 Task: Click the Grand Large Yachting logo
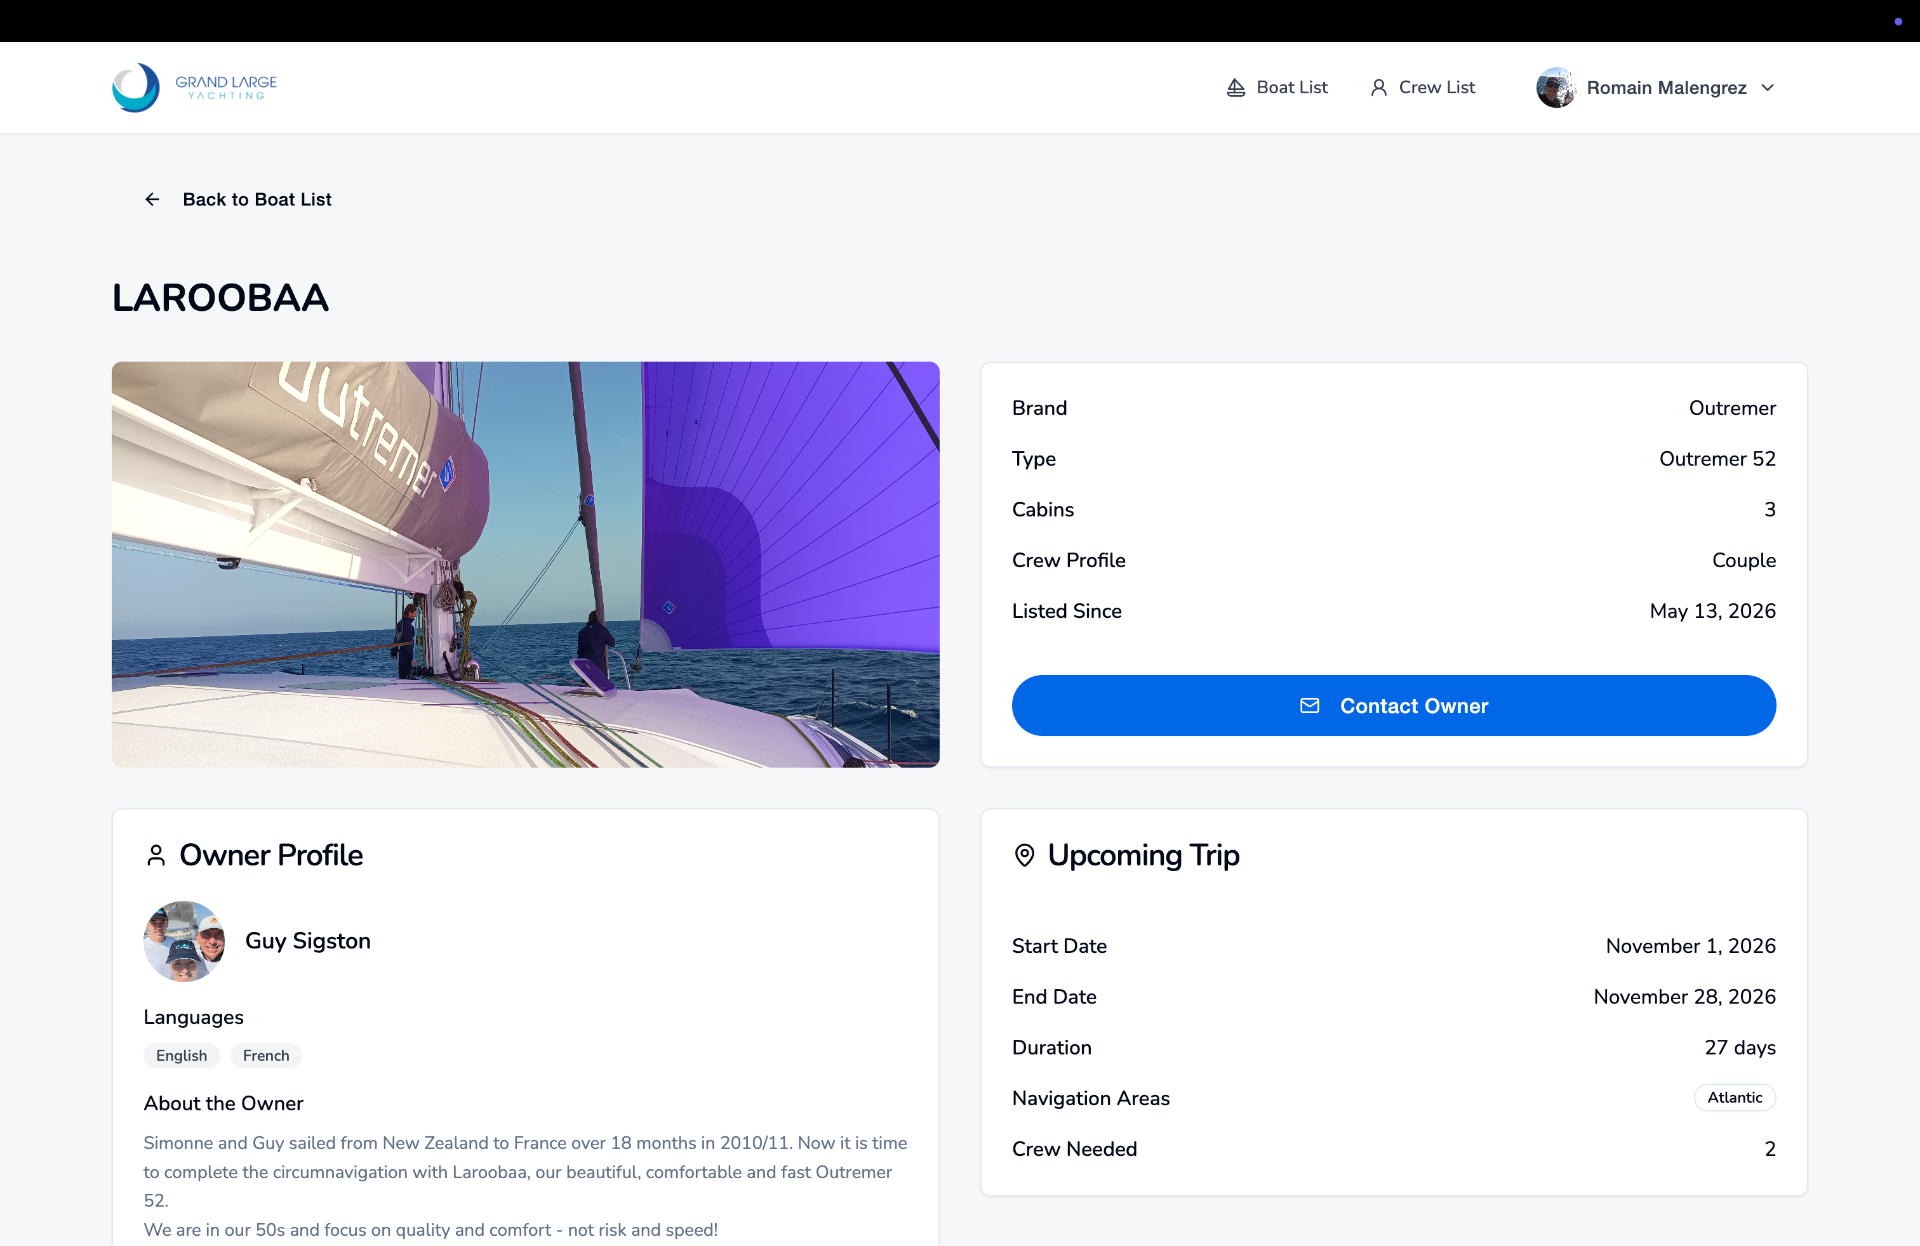[x=194, y=88]
